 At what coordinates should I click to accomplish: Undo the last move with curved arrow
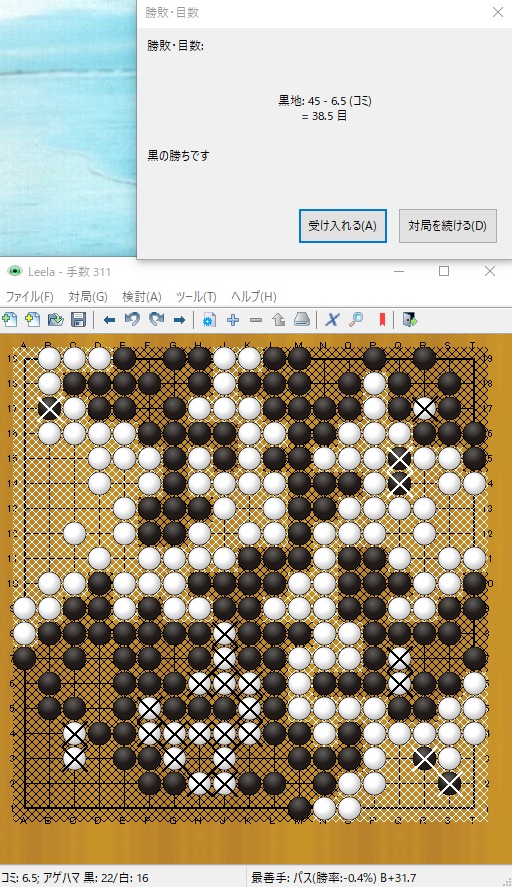tap(132, 320)
